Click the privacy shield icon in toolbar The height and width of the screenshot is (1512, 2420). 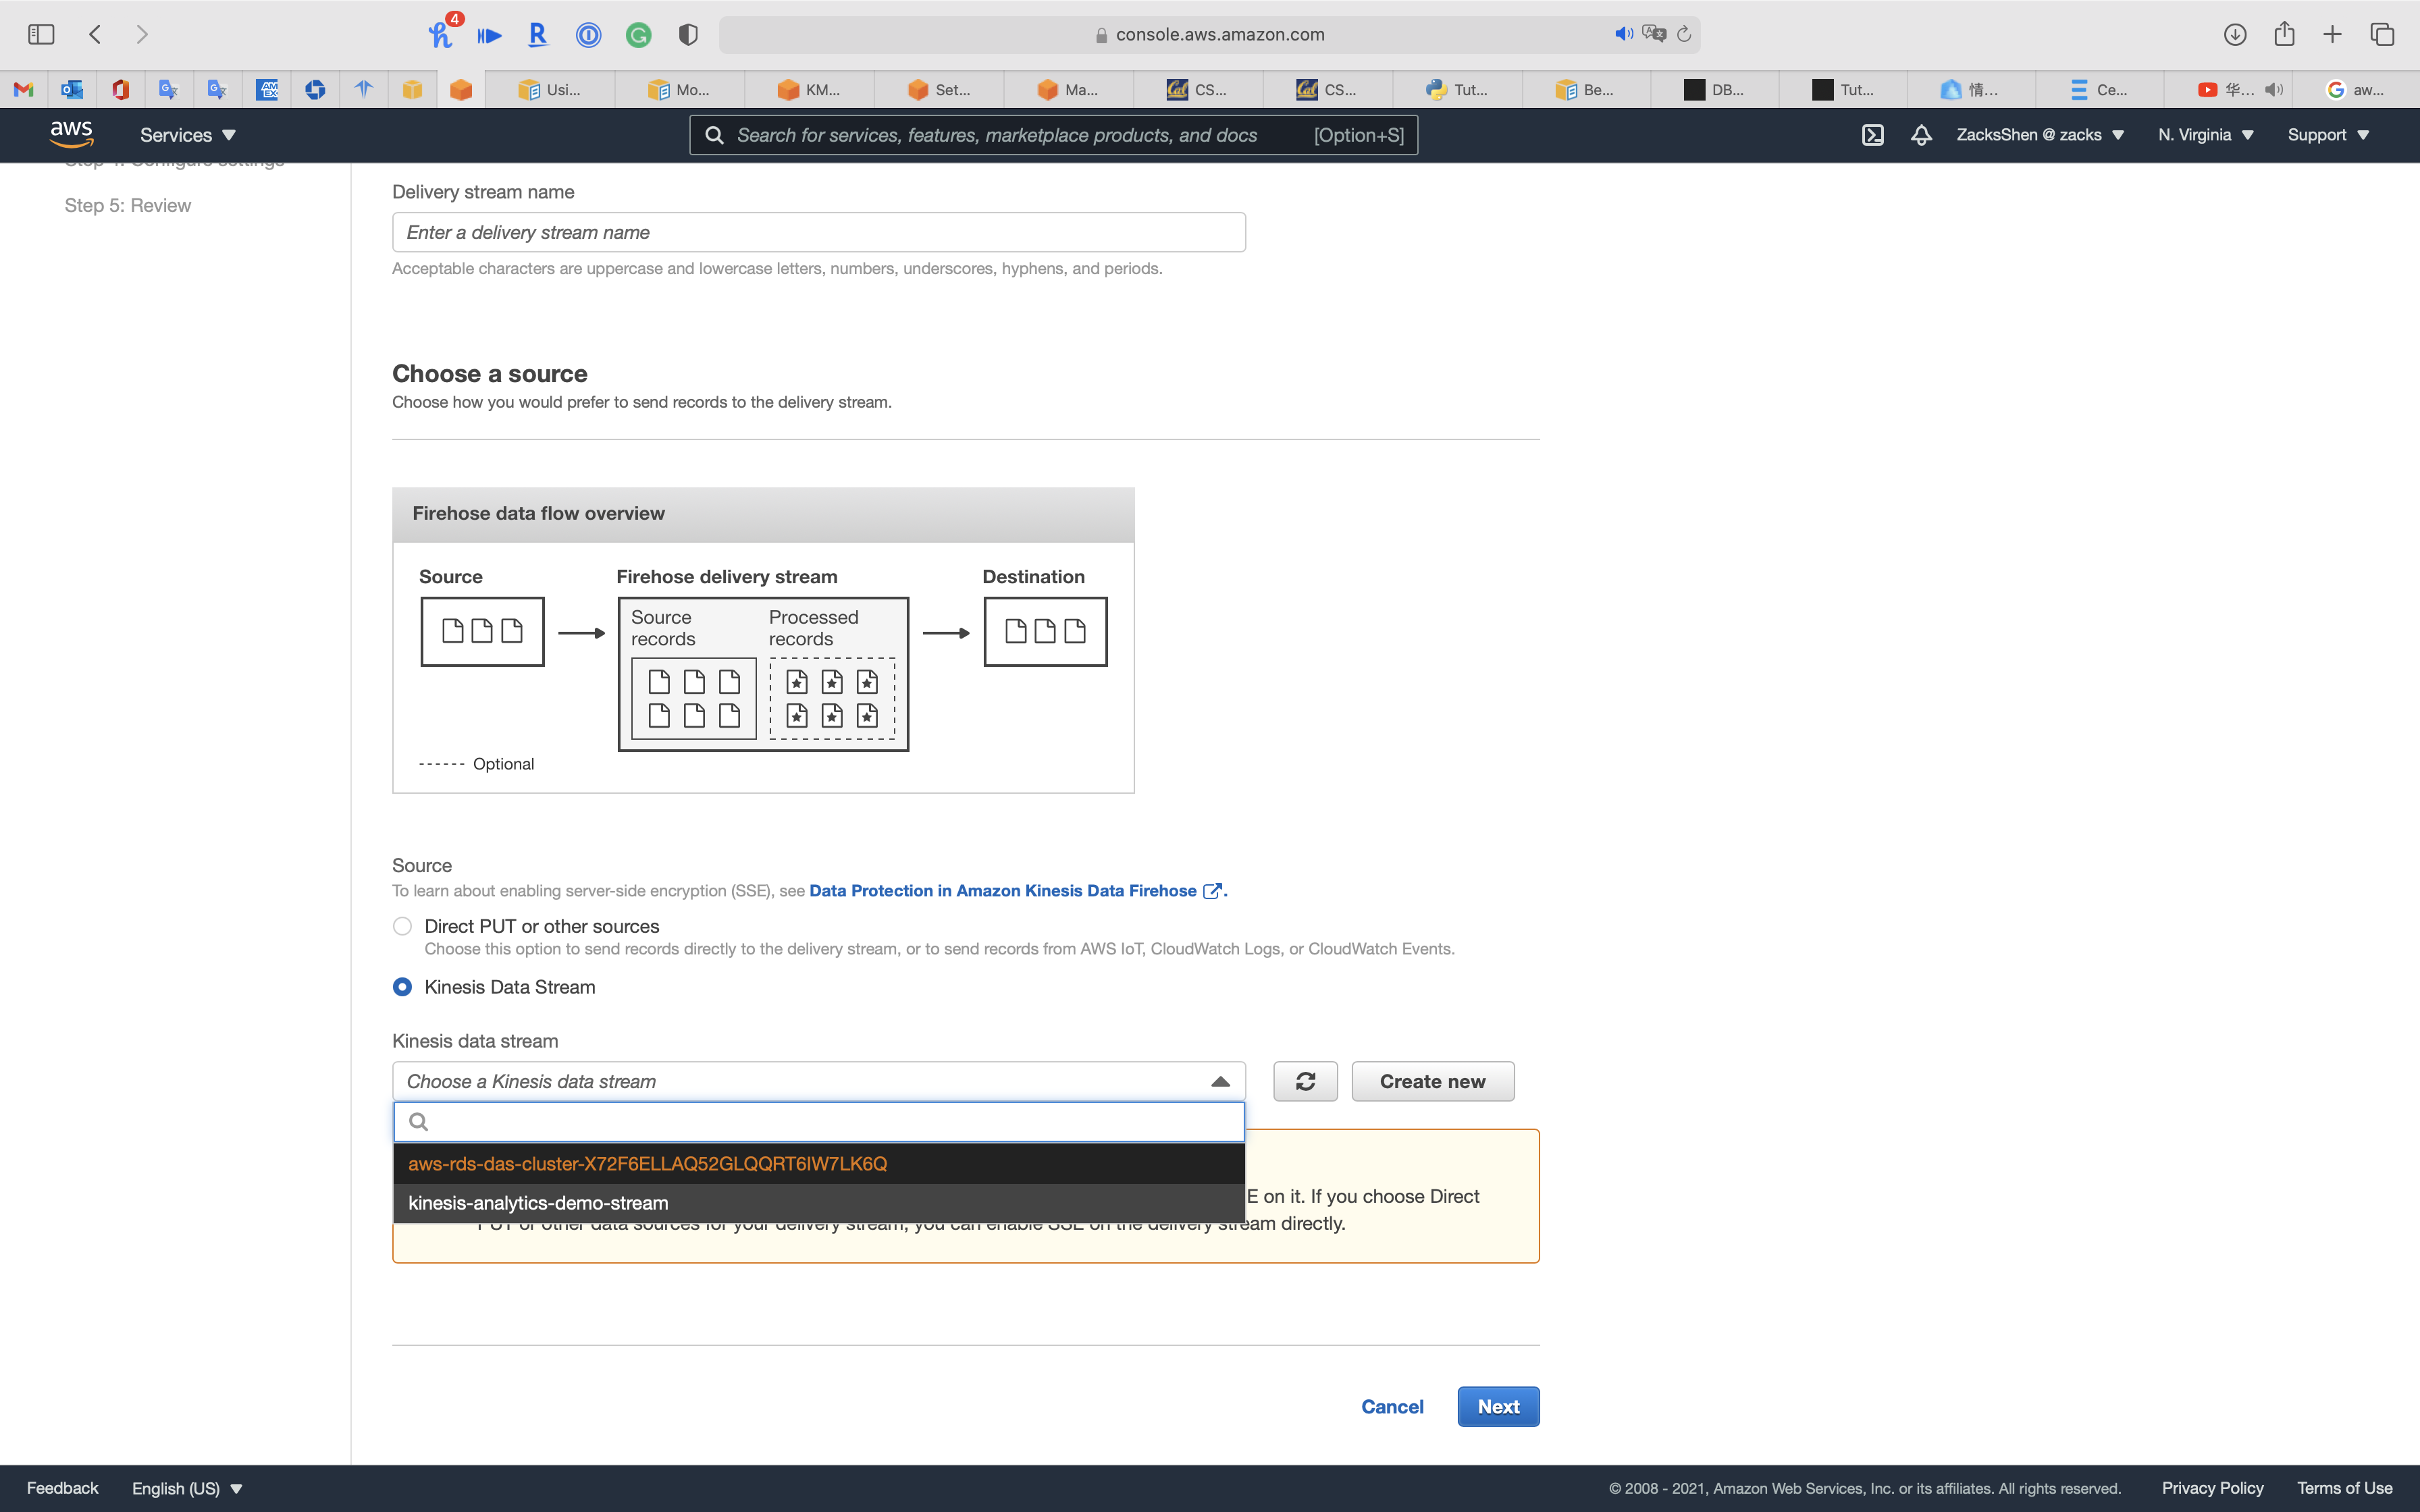687,35
